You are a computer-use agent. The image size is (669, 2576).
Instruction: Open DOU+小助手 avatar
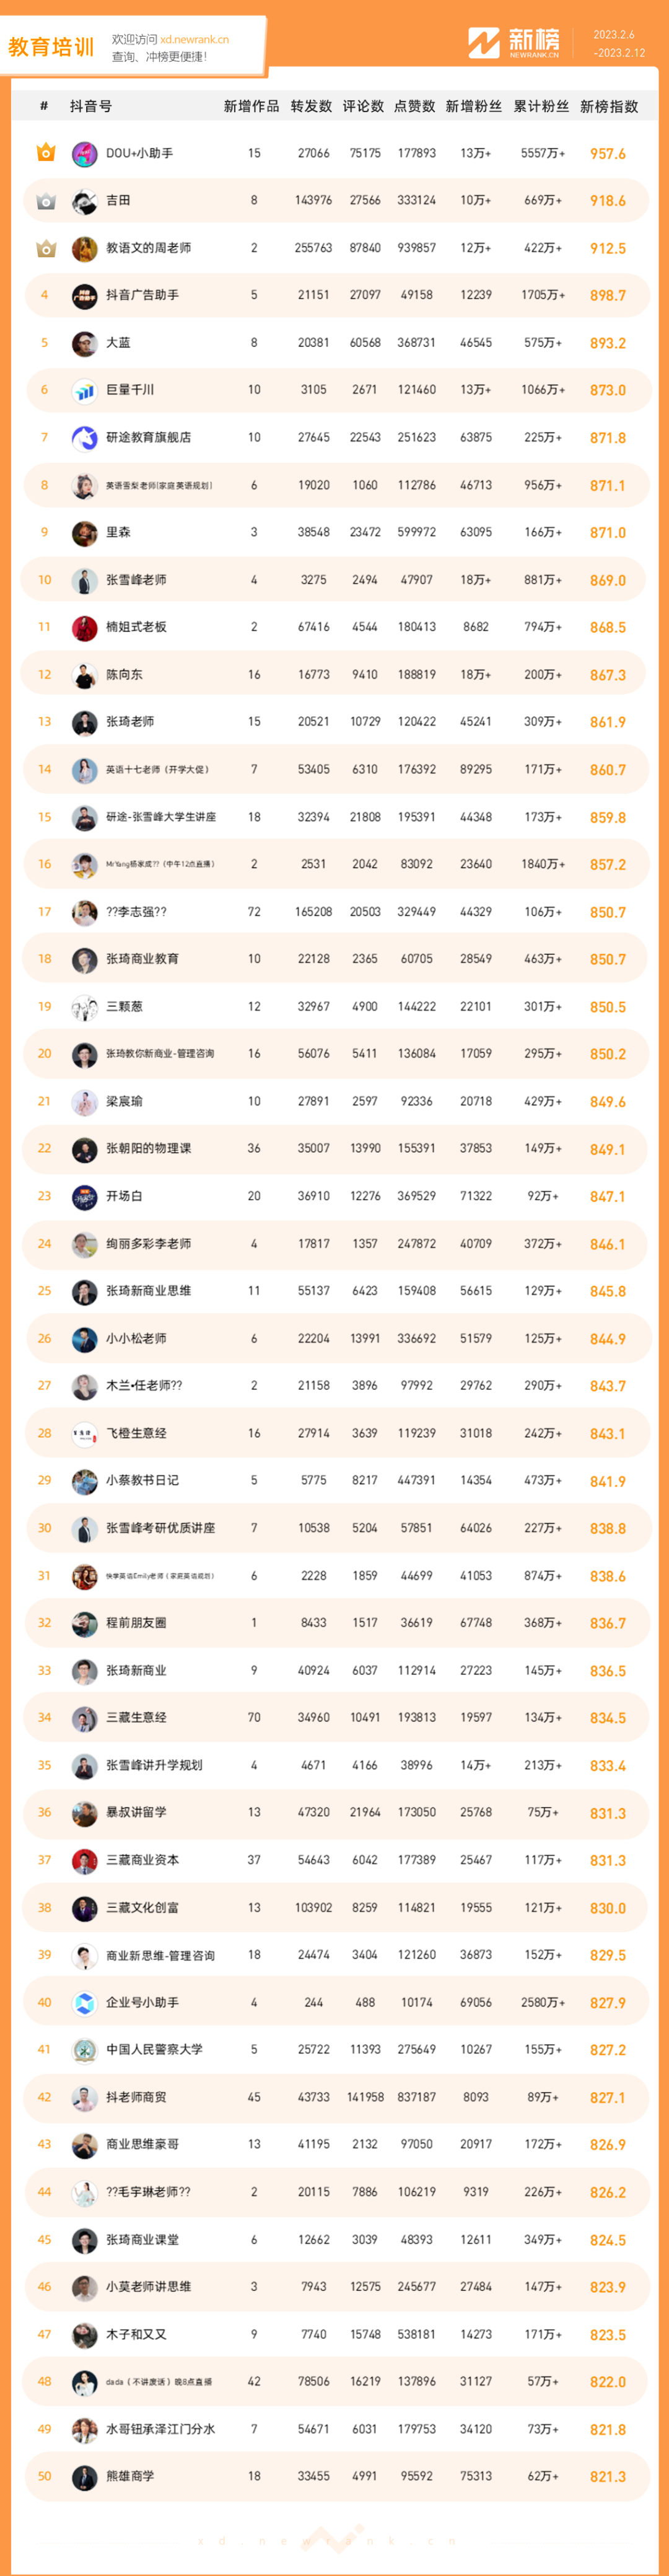(84, 153)
